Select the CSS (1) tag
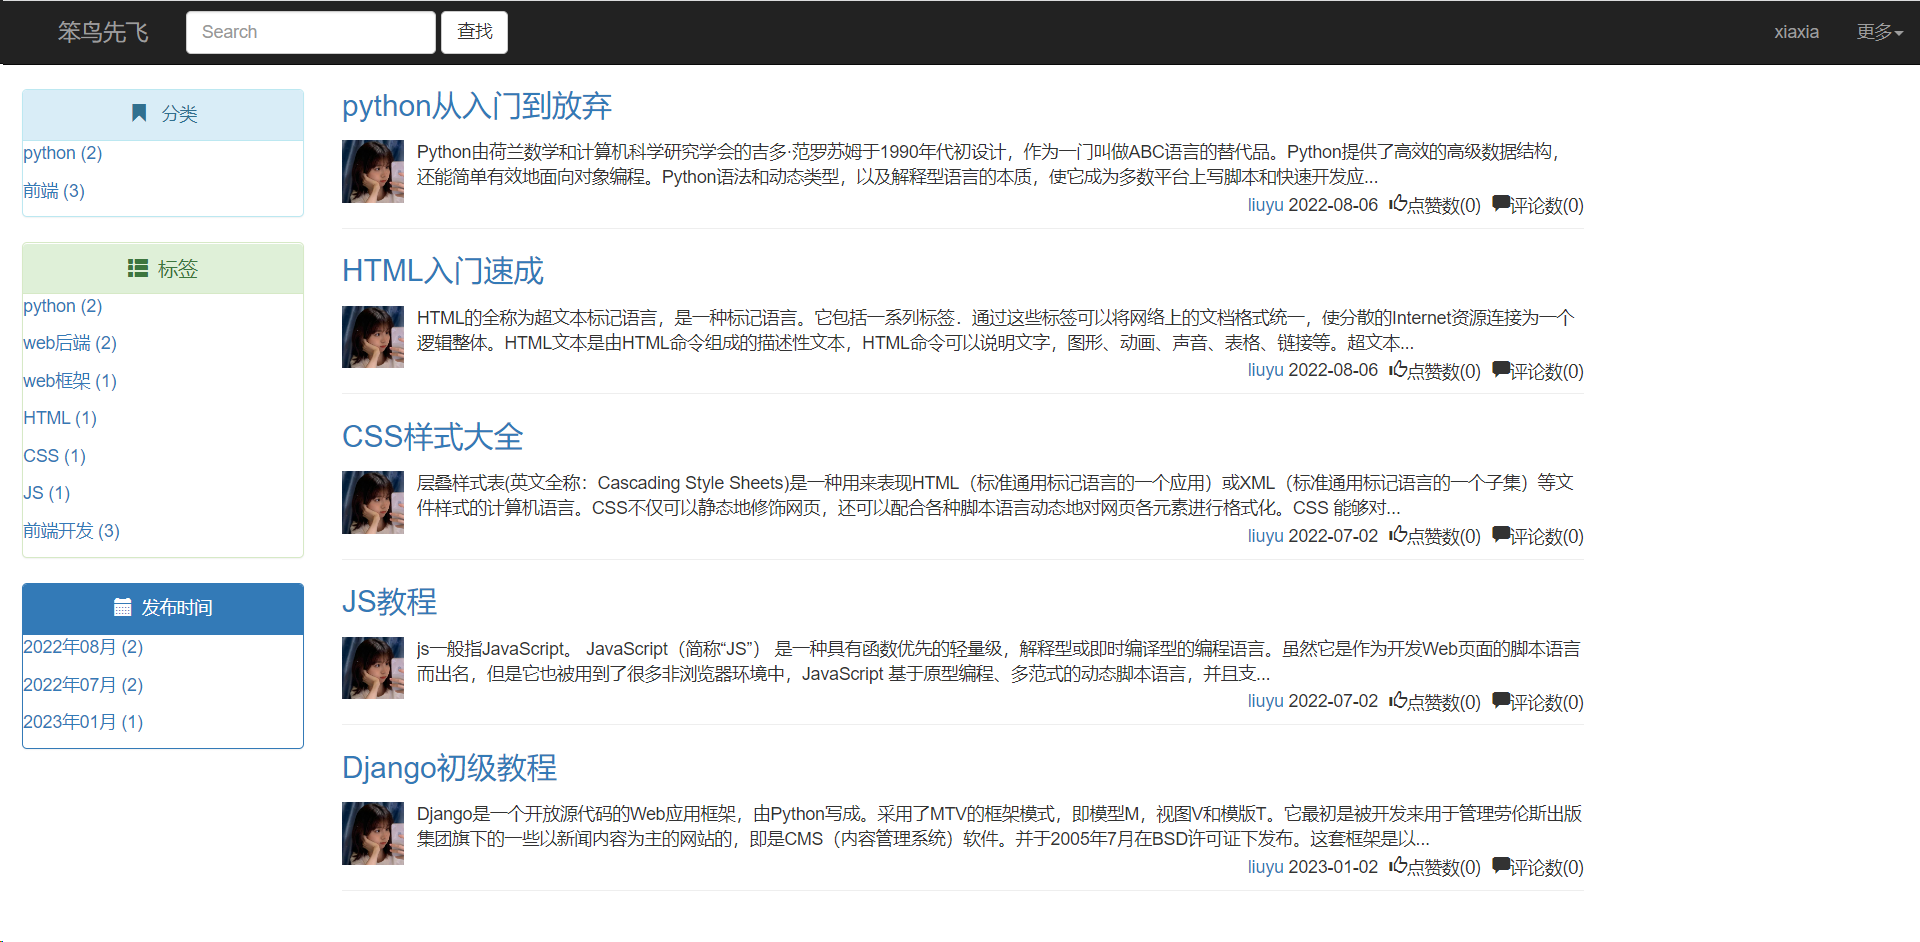 click(55, 456)
